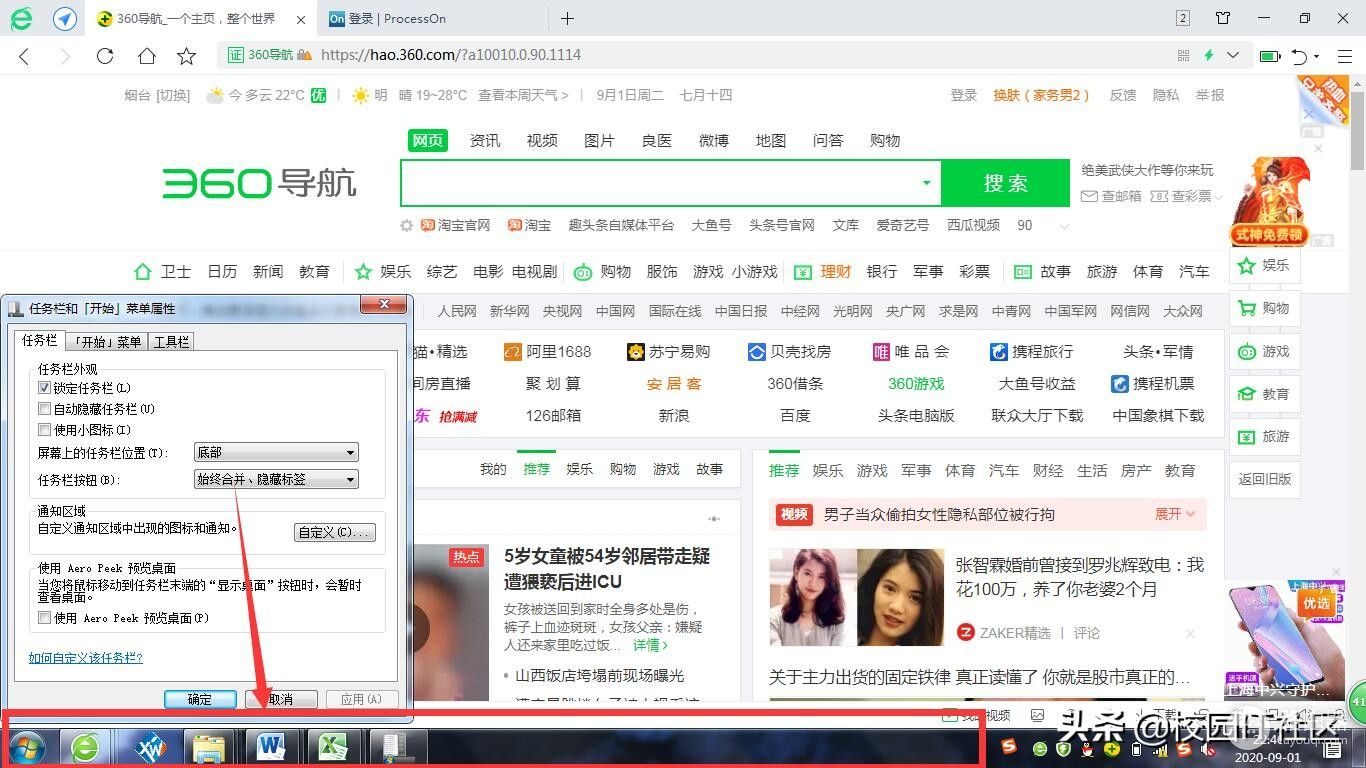Uncheck the 锁定任务栏 checkbox
1366x768 pixels.
pos(44,388)
